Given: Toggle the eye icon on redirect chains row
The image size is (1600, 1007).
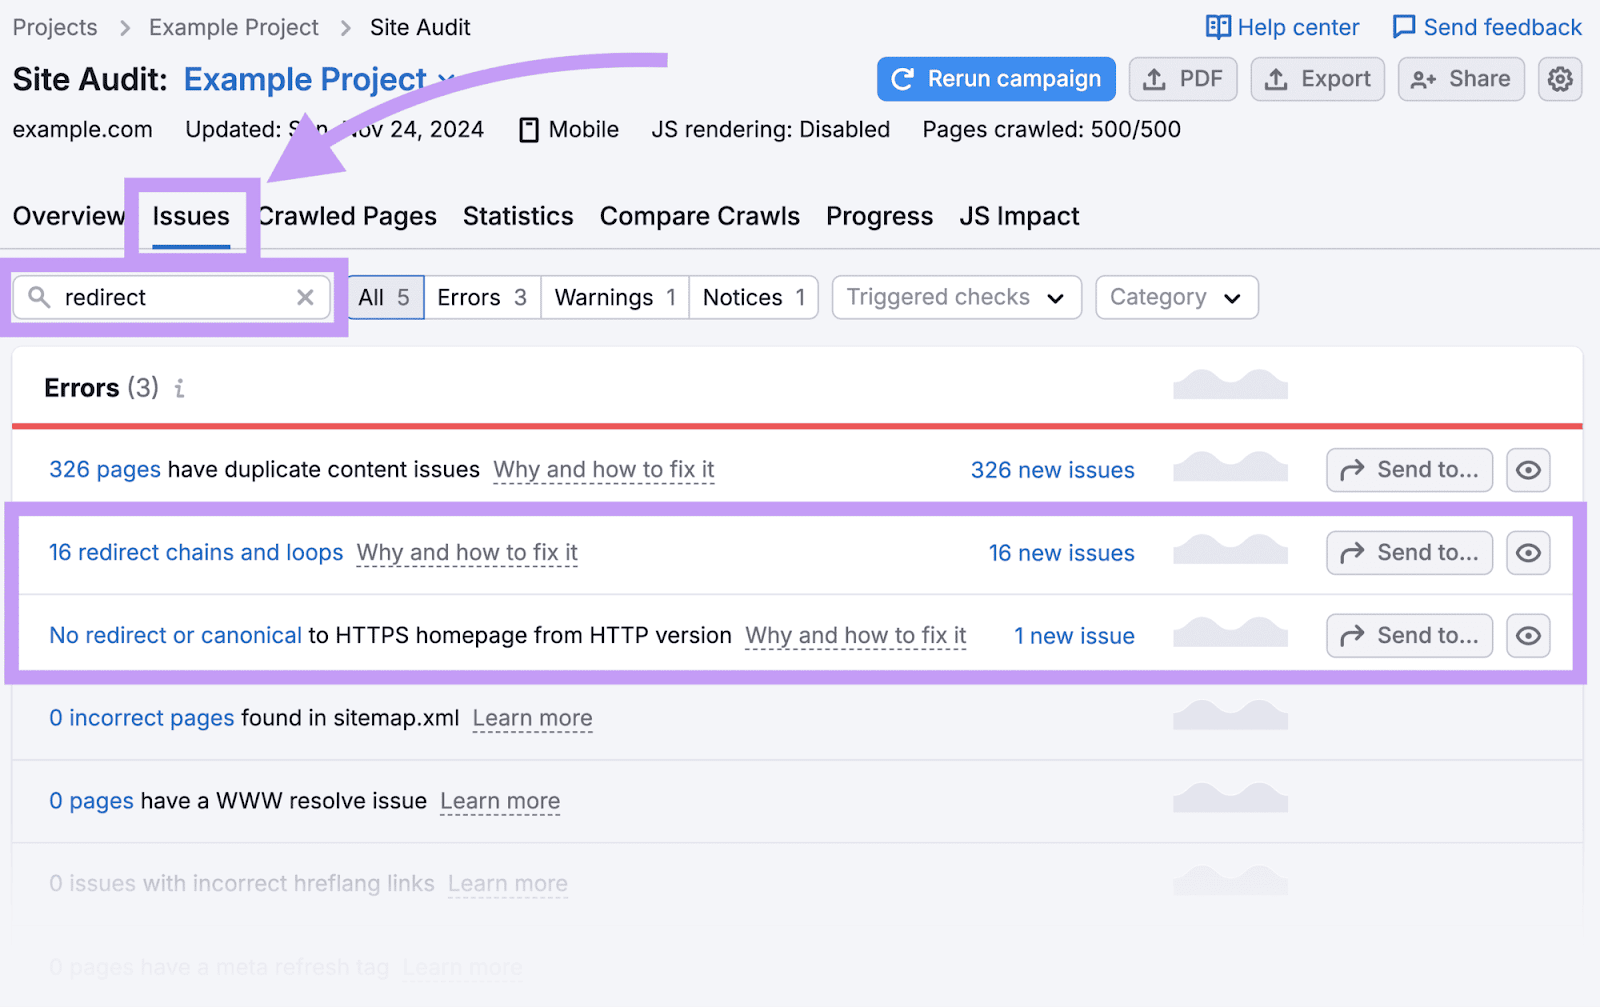Looking at the screenshot, I should [1528, 552].
